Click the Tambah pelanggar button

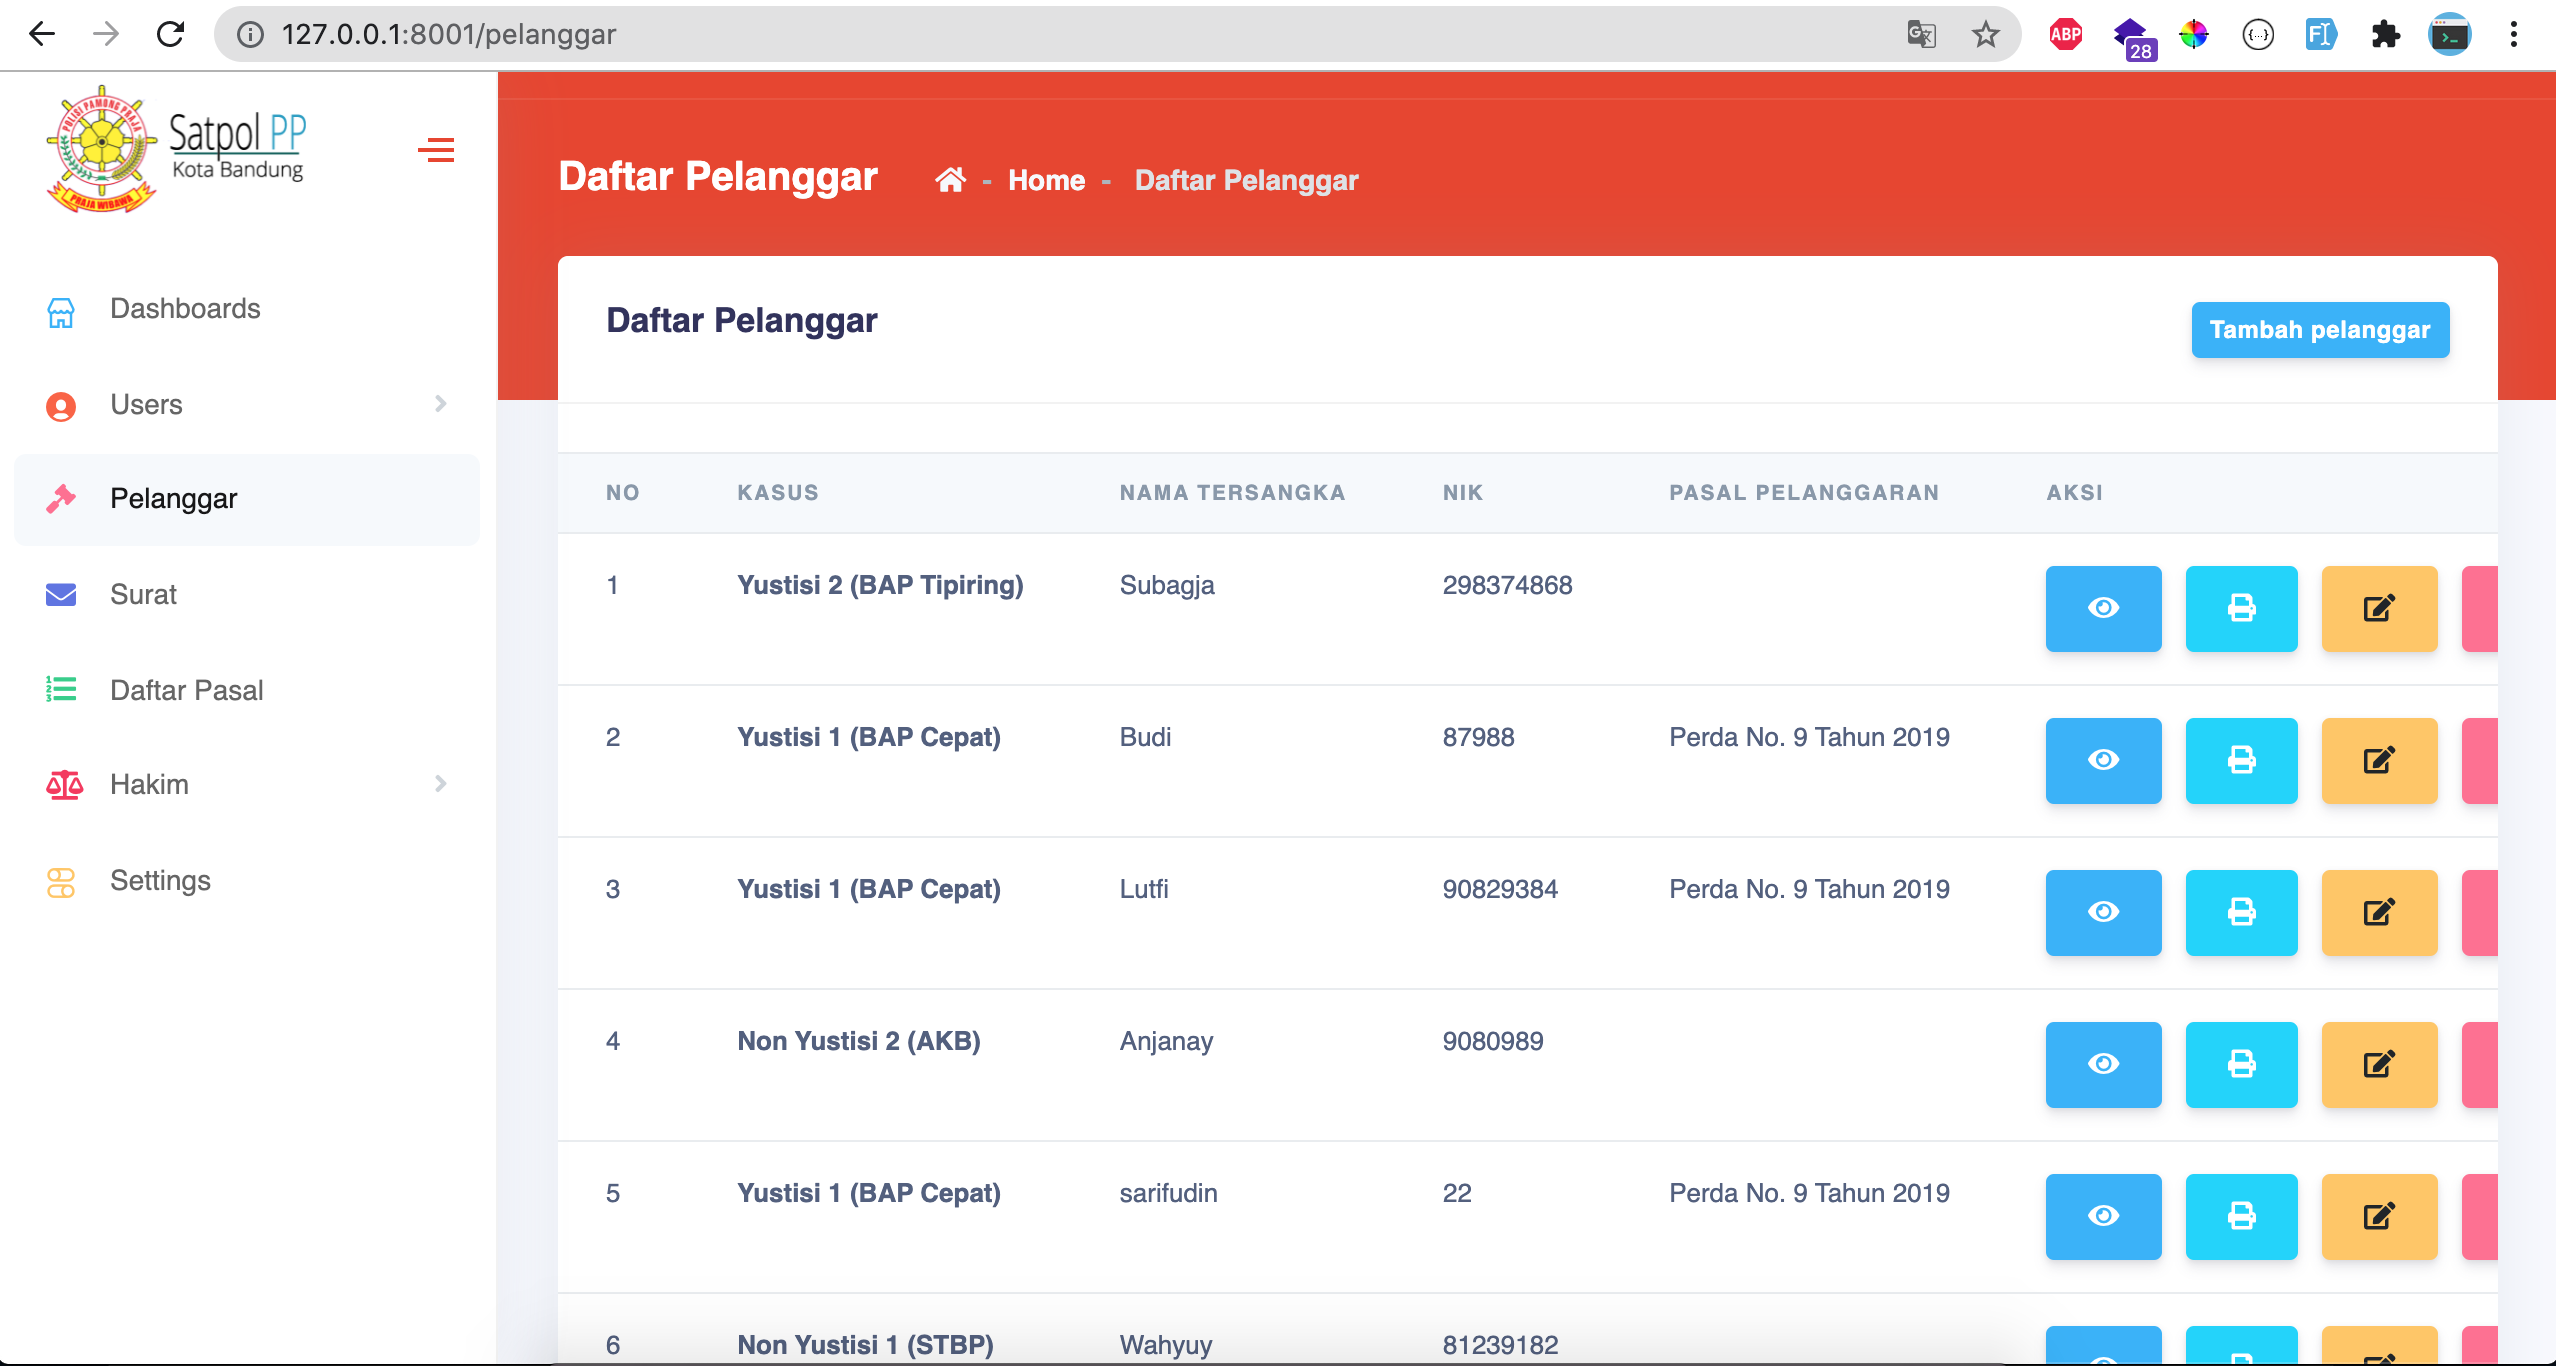coord(2319,330)
